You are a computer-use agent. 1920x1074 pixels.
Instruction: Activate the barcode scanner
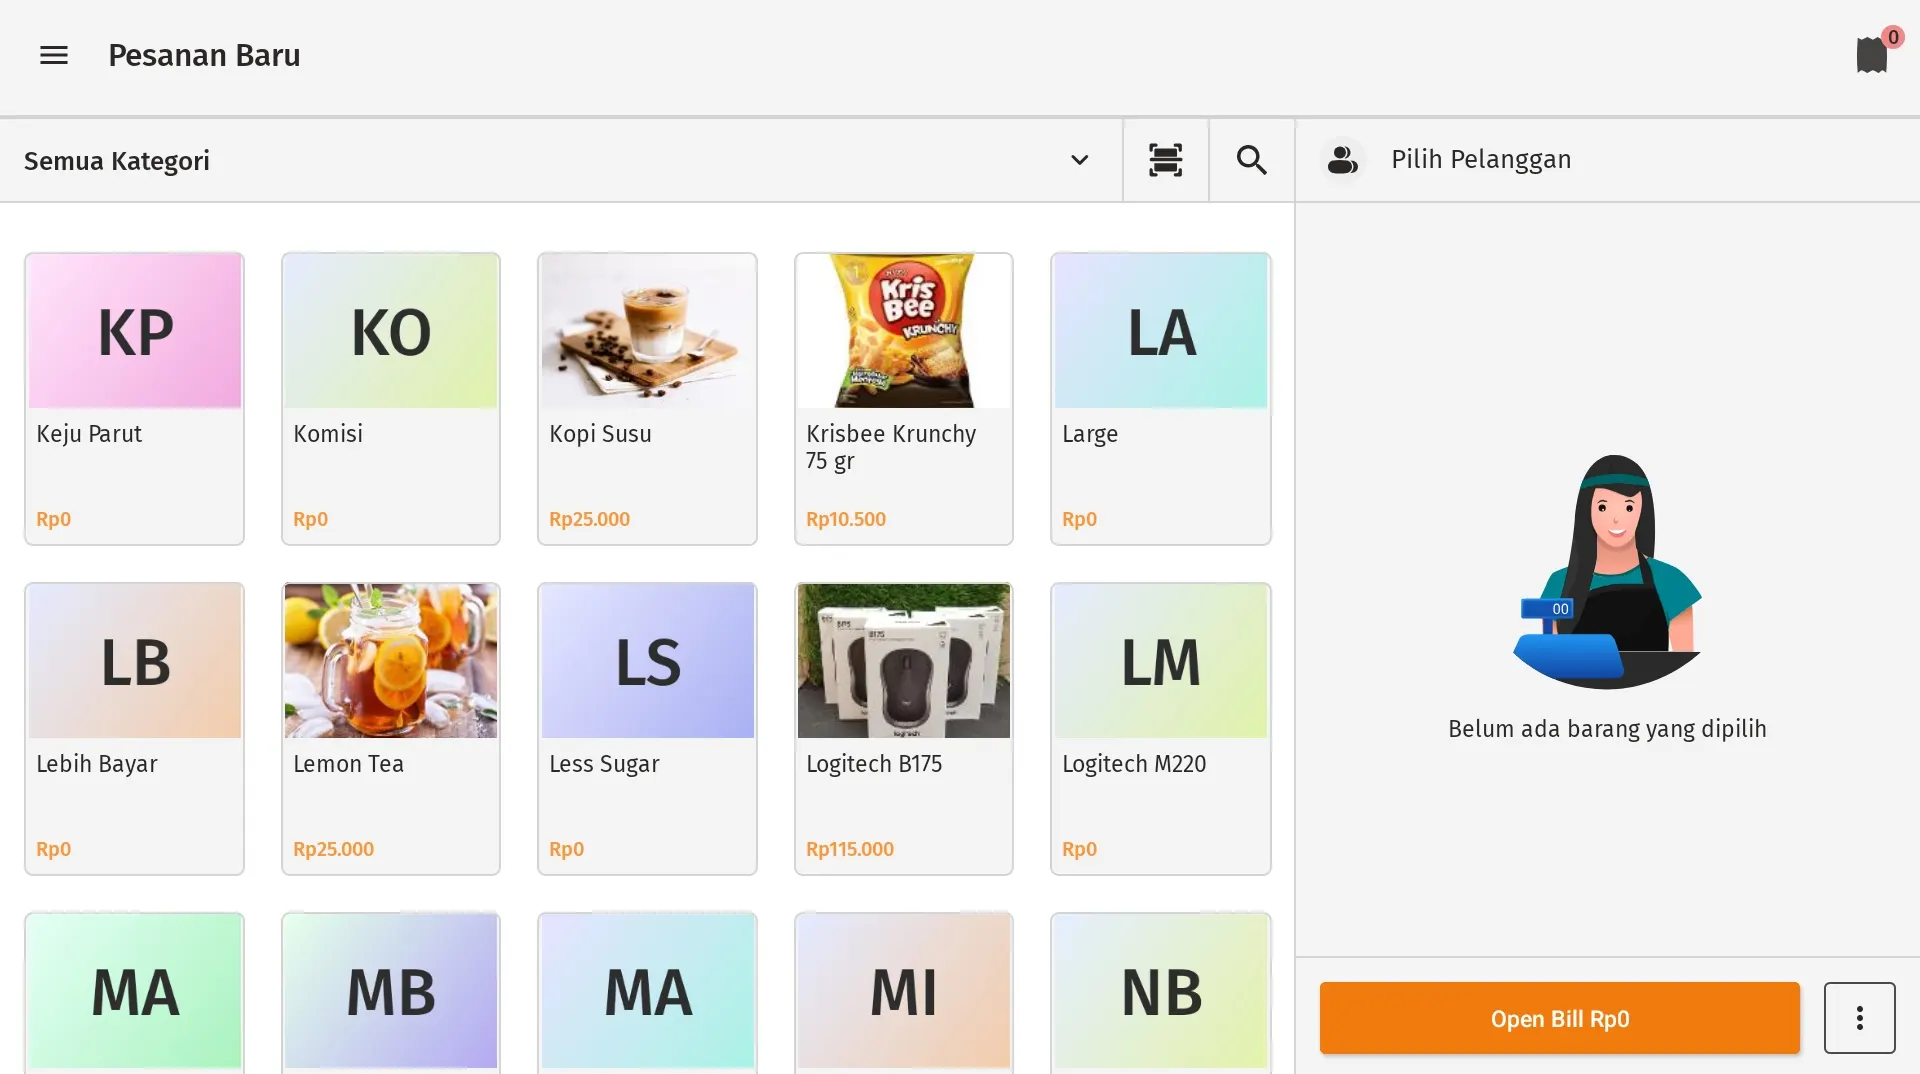(x=1165, y=160)
